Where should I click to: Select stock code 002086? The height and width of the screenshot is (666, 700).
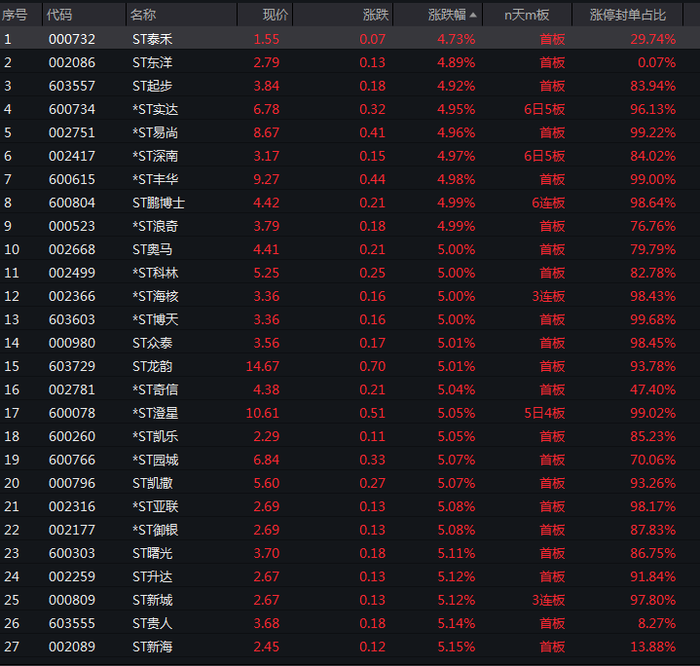coord(72,62)
